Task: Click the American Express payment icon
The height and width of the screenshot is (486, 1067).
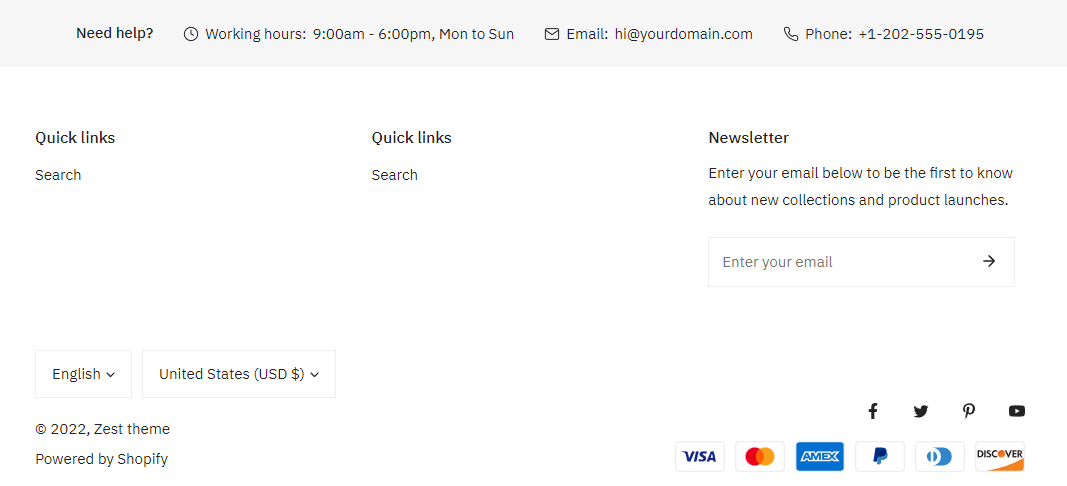Action: (820, 457)
